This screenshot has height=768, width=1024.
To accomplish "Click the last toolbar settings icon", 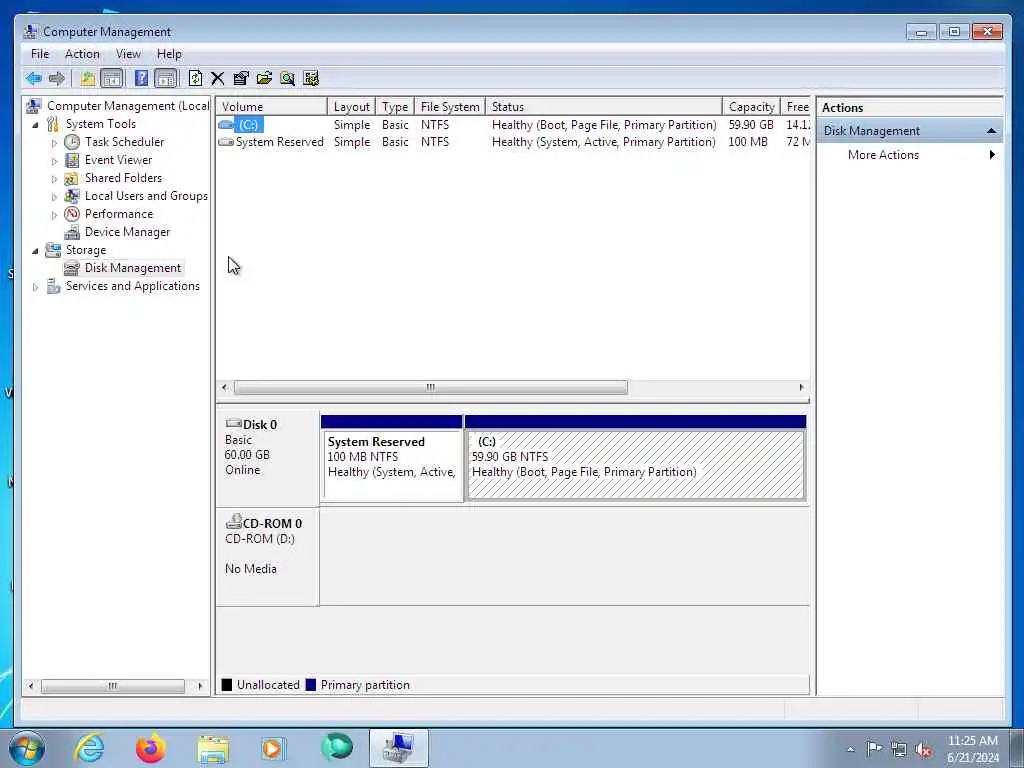I will pyautogui.click(x=311, y=79).
